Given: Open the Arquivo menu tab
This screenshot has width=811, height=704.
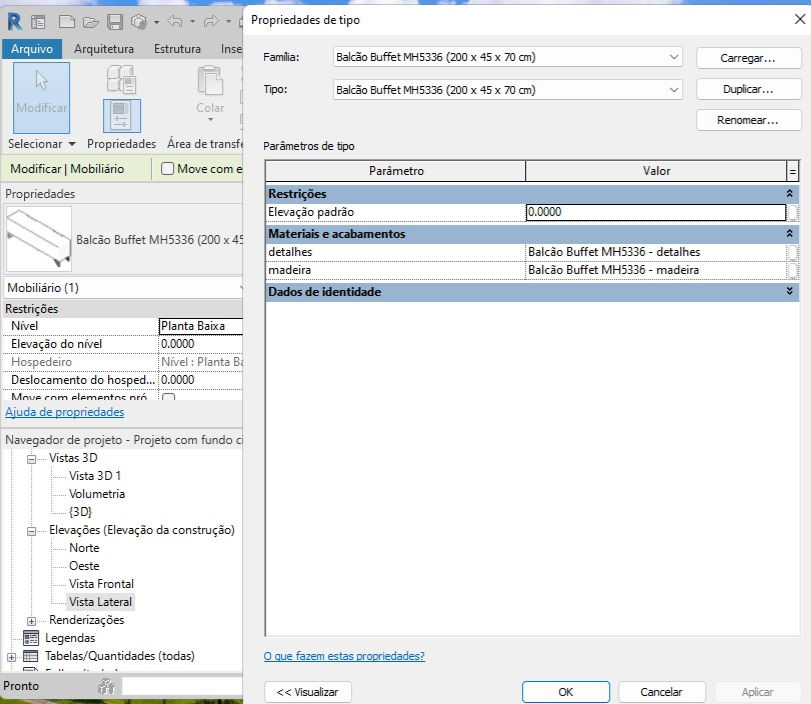Looking at the screenshot, I should 32,49.
